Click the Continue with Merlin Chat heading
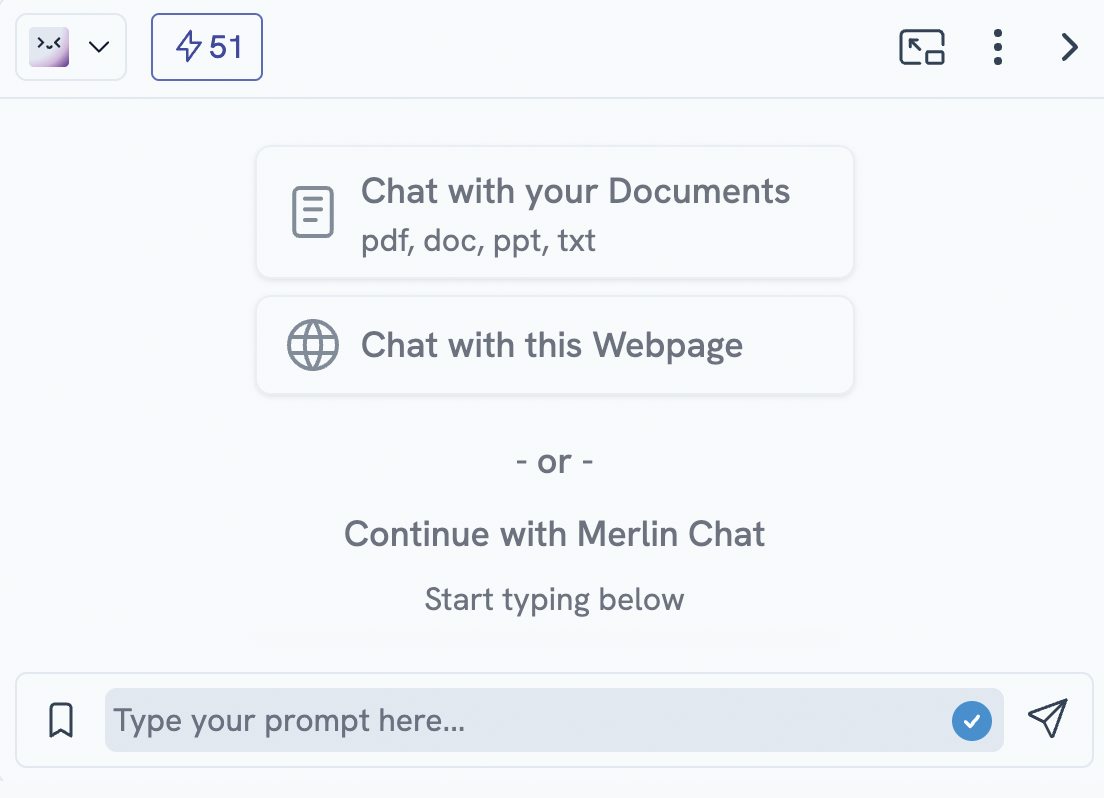The image size is (1104, 798). click(x=554, y=534)
